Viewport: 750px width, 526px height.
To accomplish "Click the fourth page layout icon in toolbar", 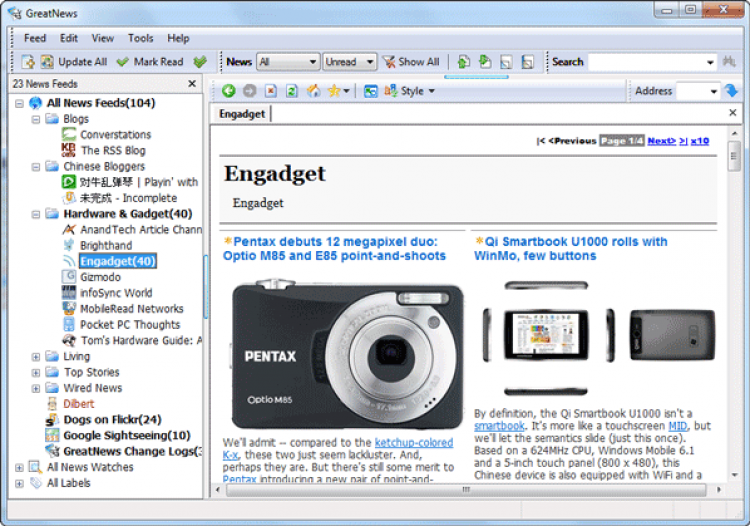I will pos(527,62).
